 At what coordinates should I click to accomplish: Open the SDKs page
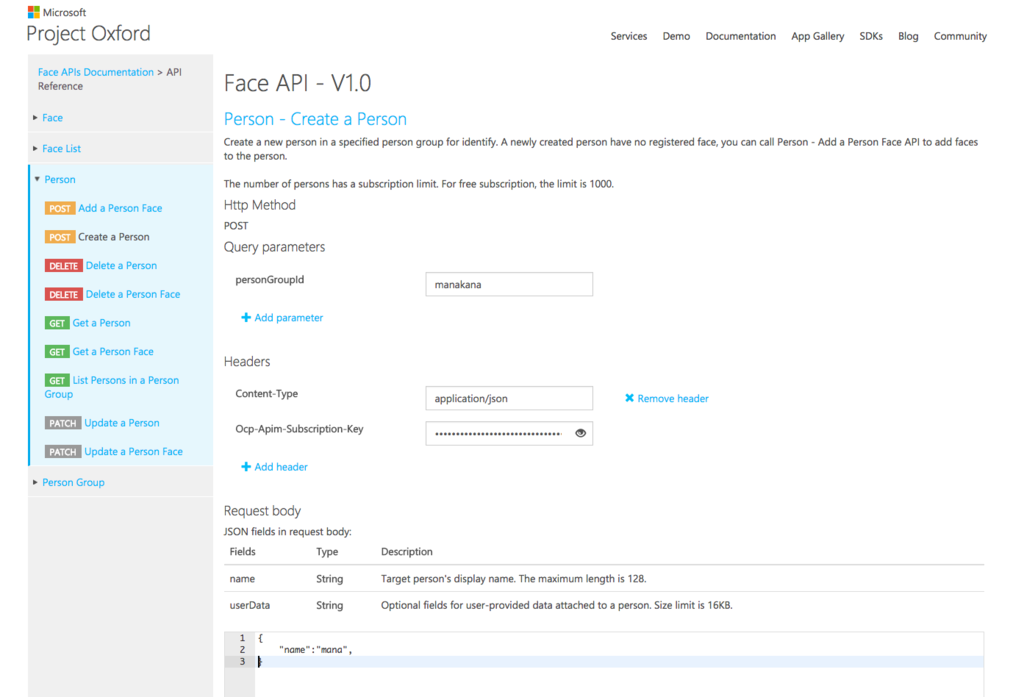[x=871, y=36]
